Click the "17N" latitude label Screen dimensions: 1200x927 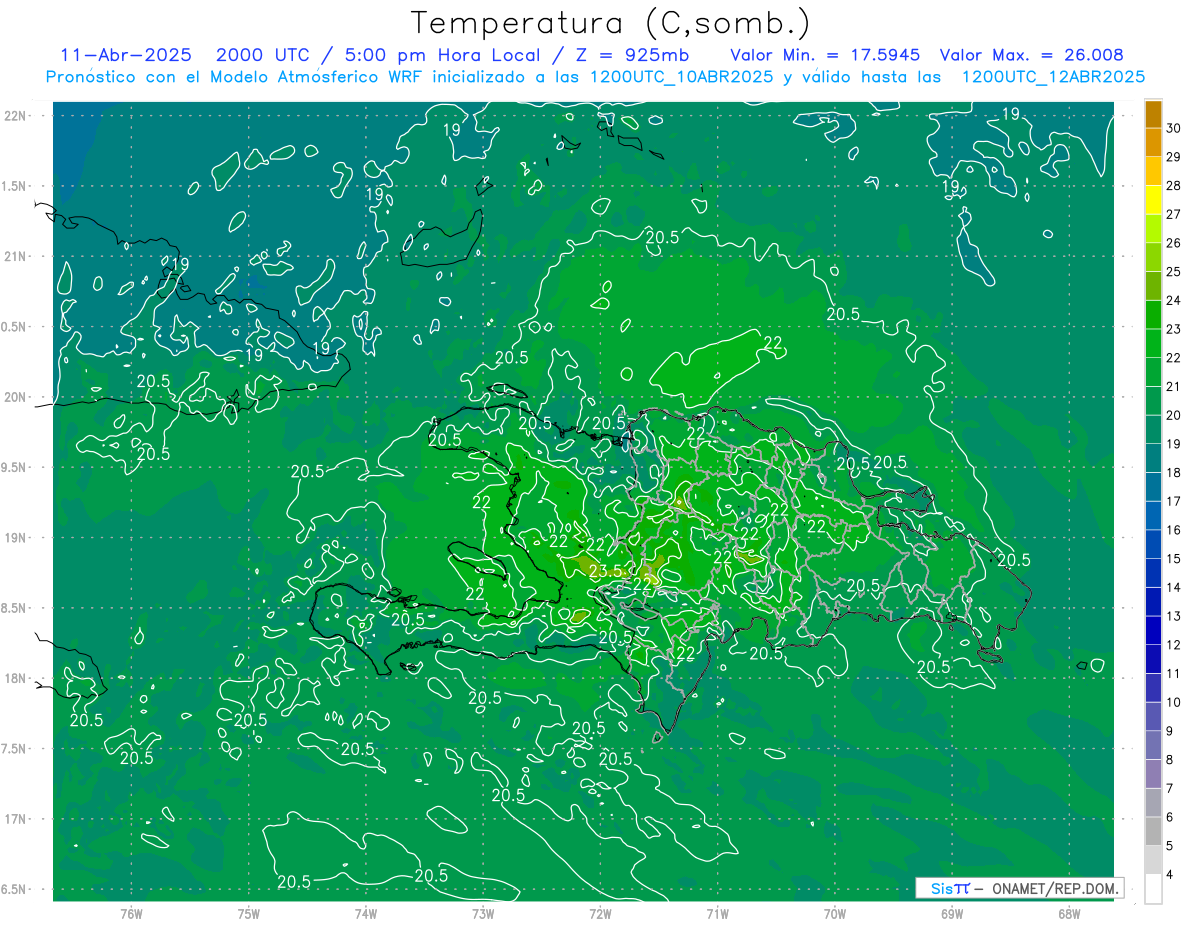coord(17,819)
